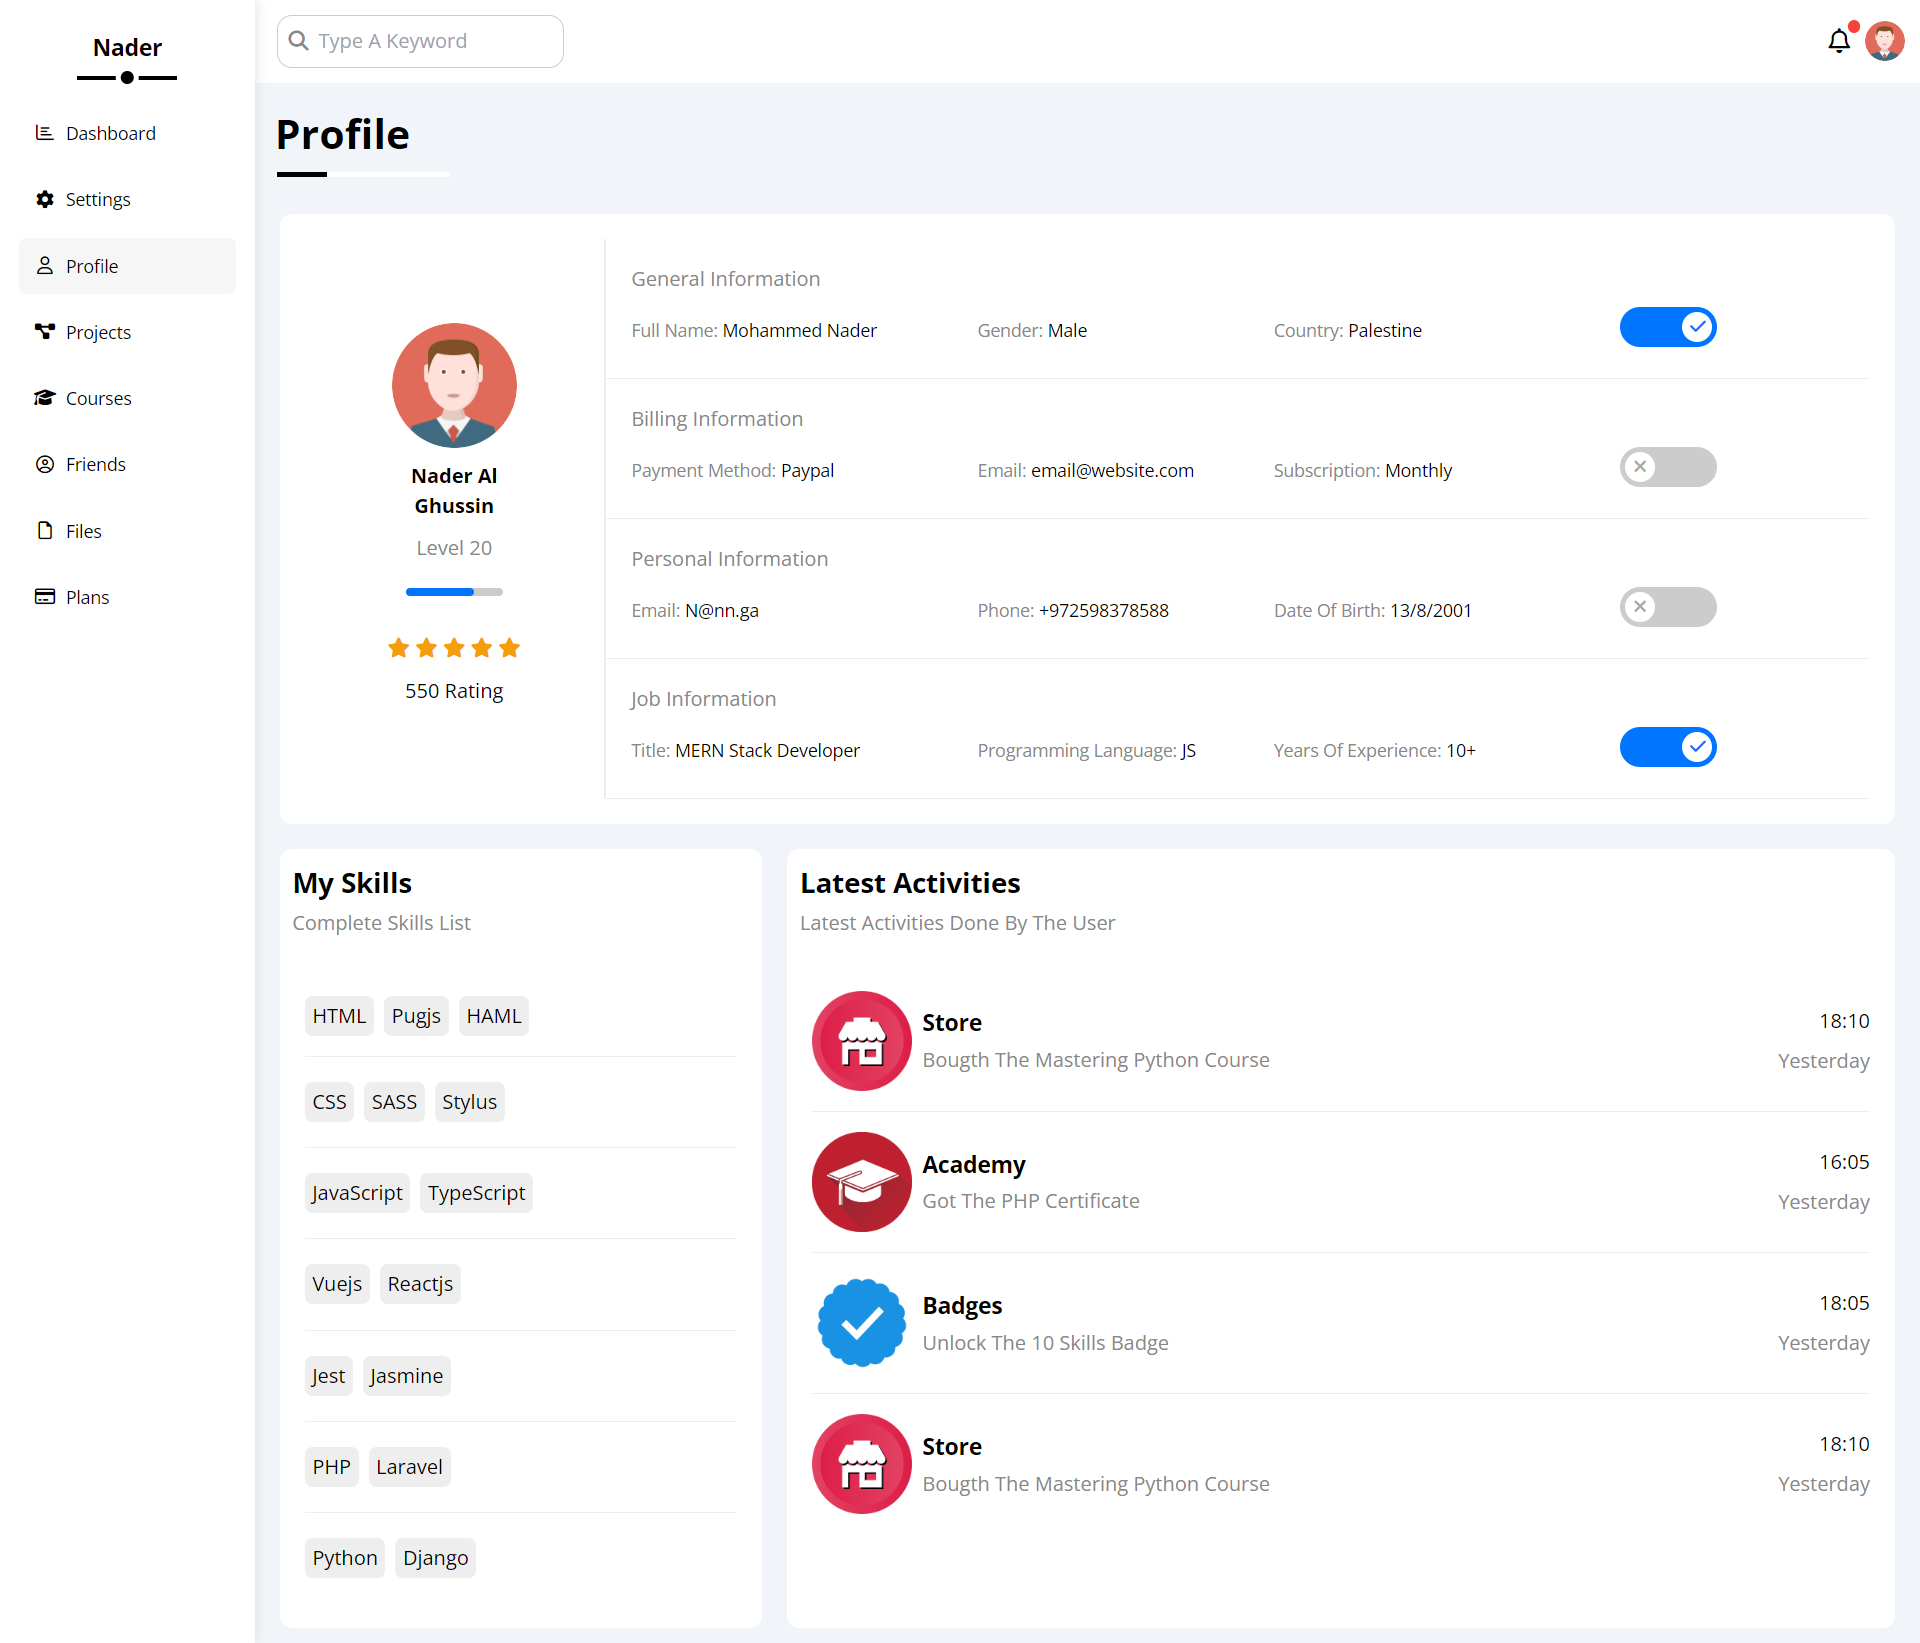The height and width of the screenshot is (1643, 1920).
Task: Click the first Store activity icon
Action: (x=861, y=1040)
